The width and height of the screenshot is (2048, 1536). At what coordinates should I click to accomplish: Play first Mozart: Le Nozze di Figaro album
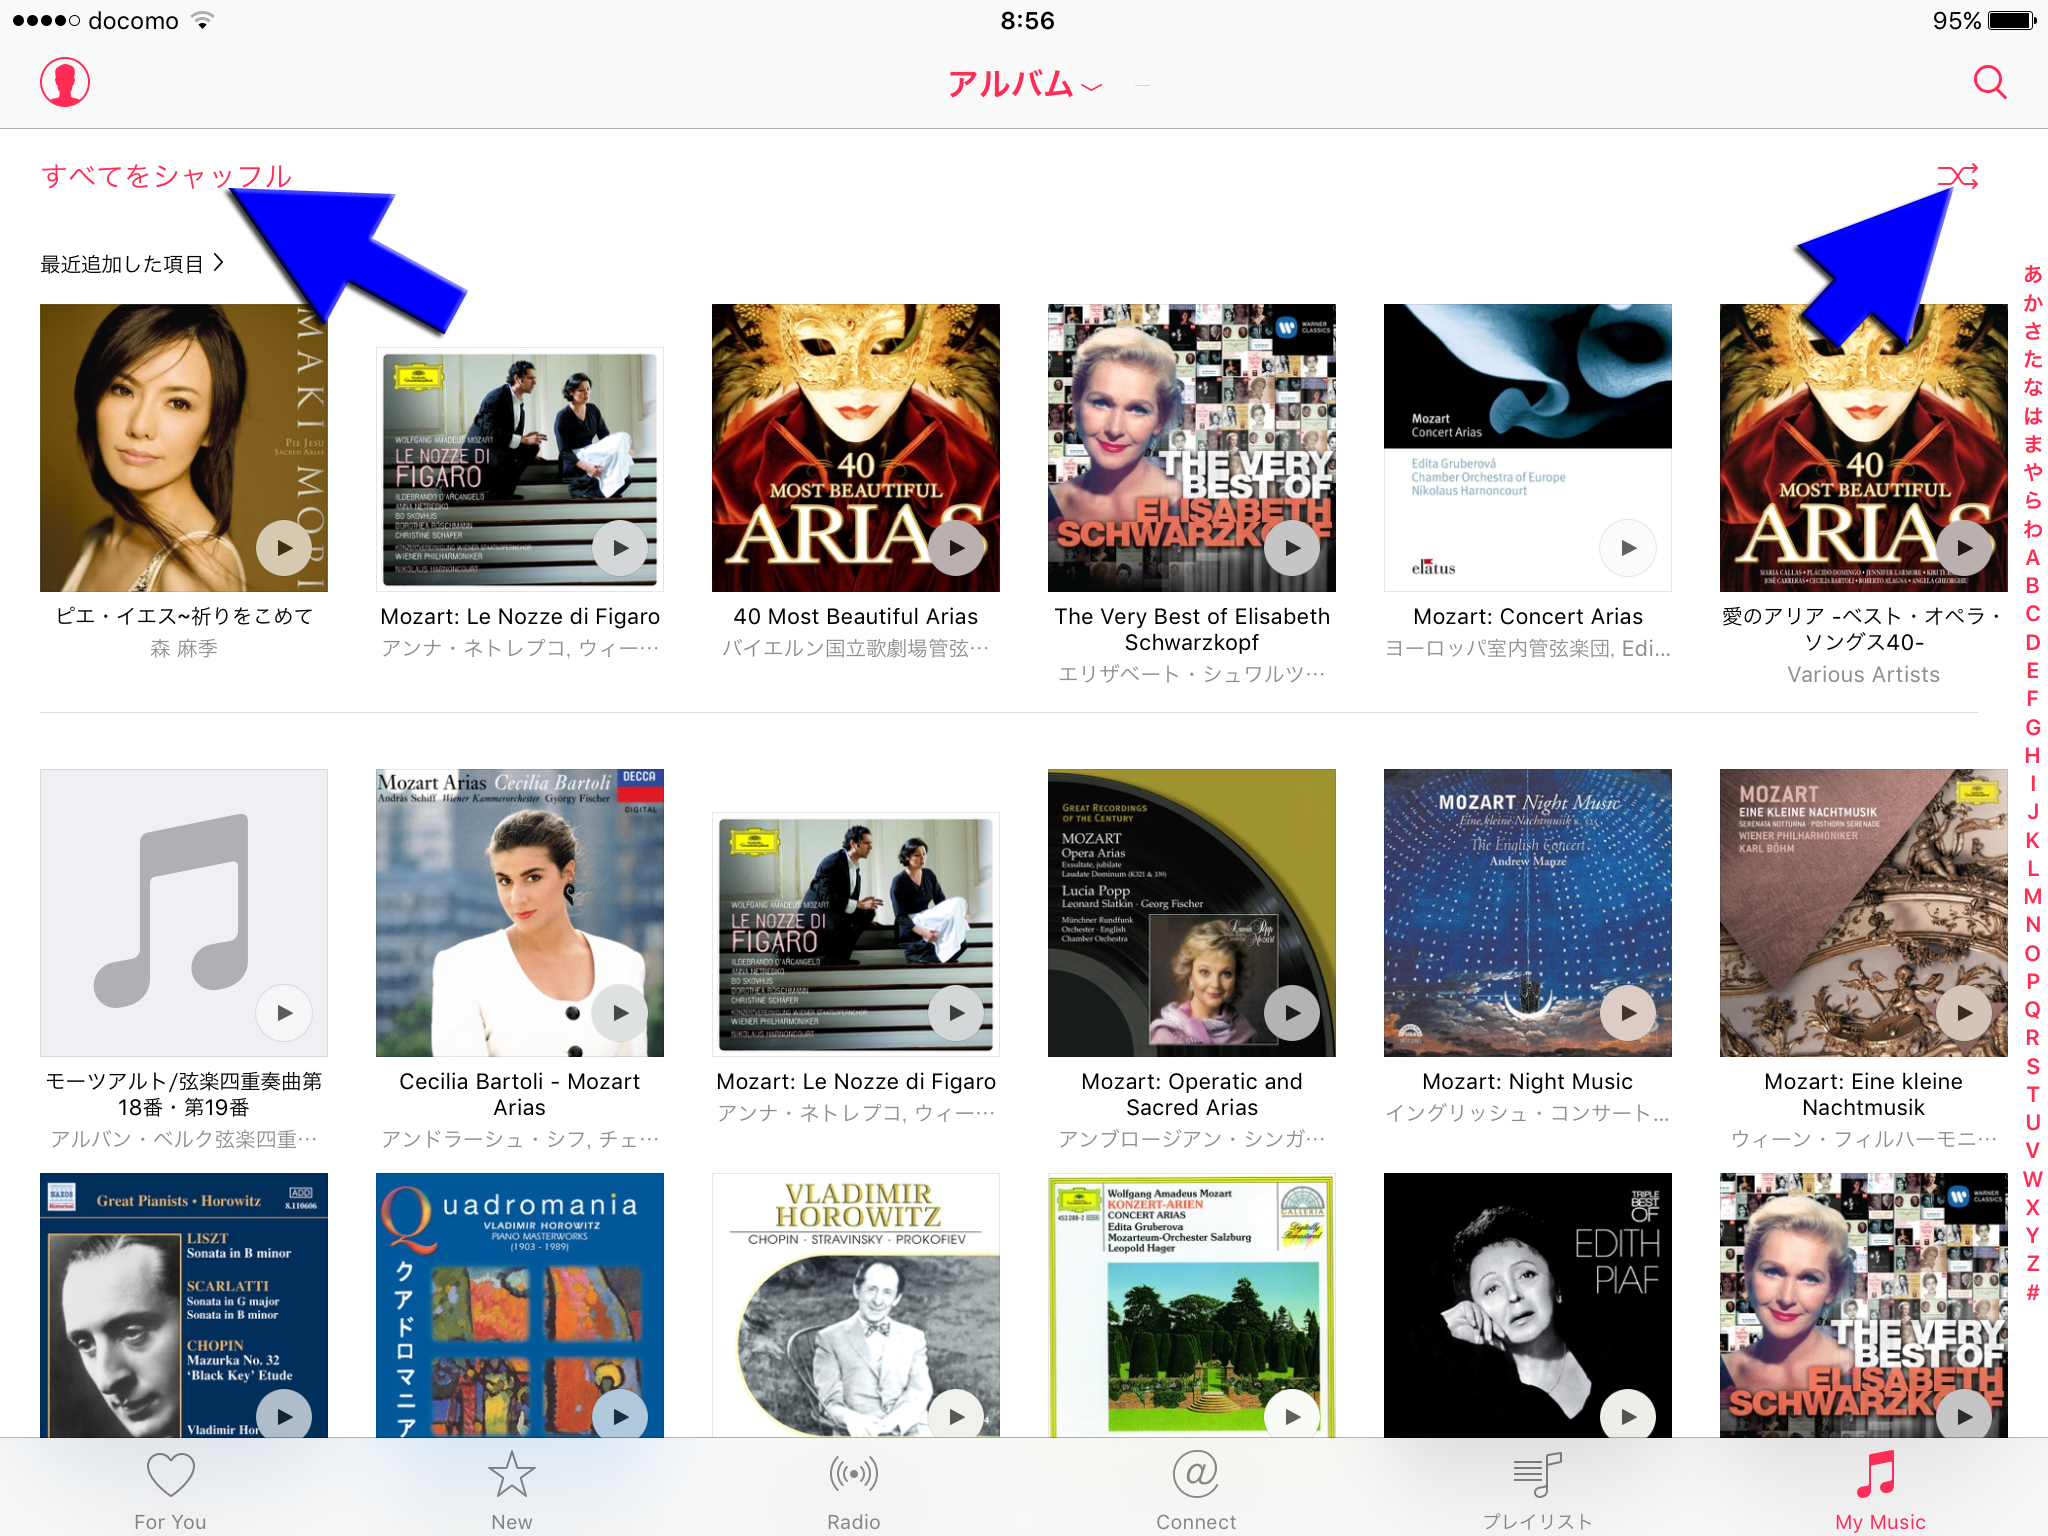point(620,548)
